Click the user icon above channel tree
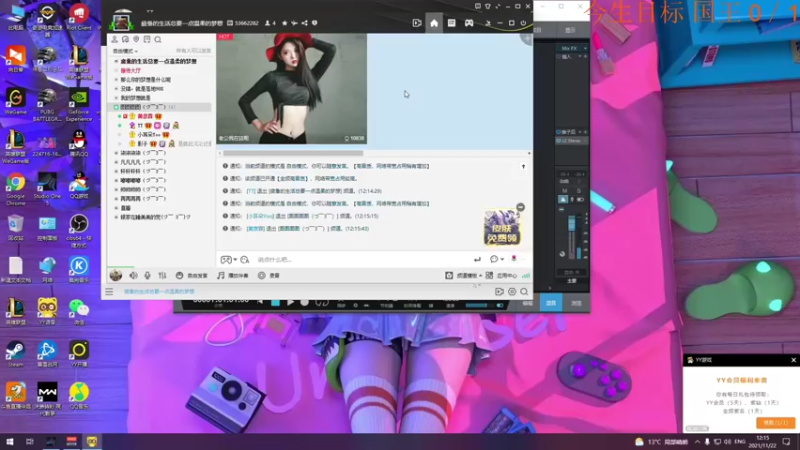The height and width of the screenshot is (450, 800). [114, 39]
